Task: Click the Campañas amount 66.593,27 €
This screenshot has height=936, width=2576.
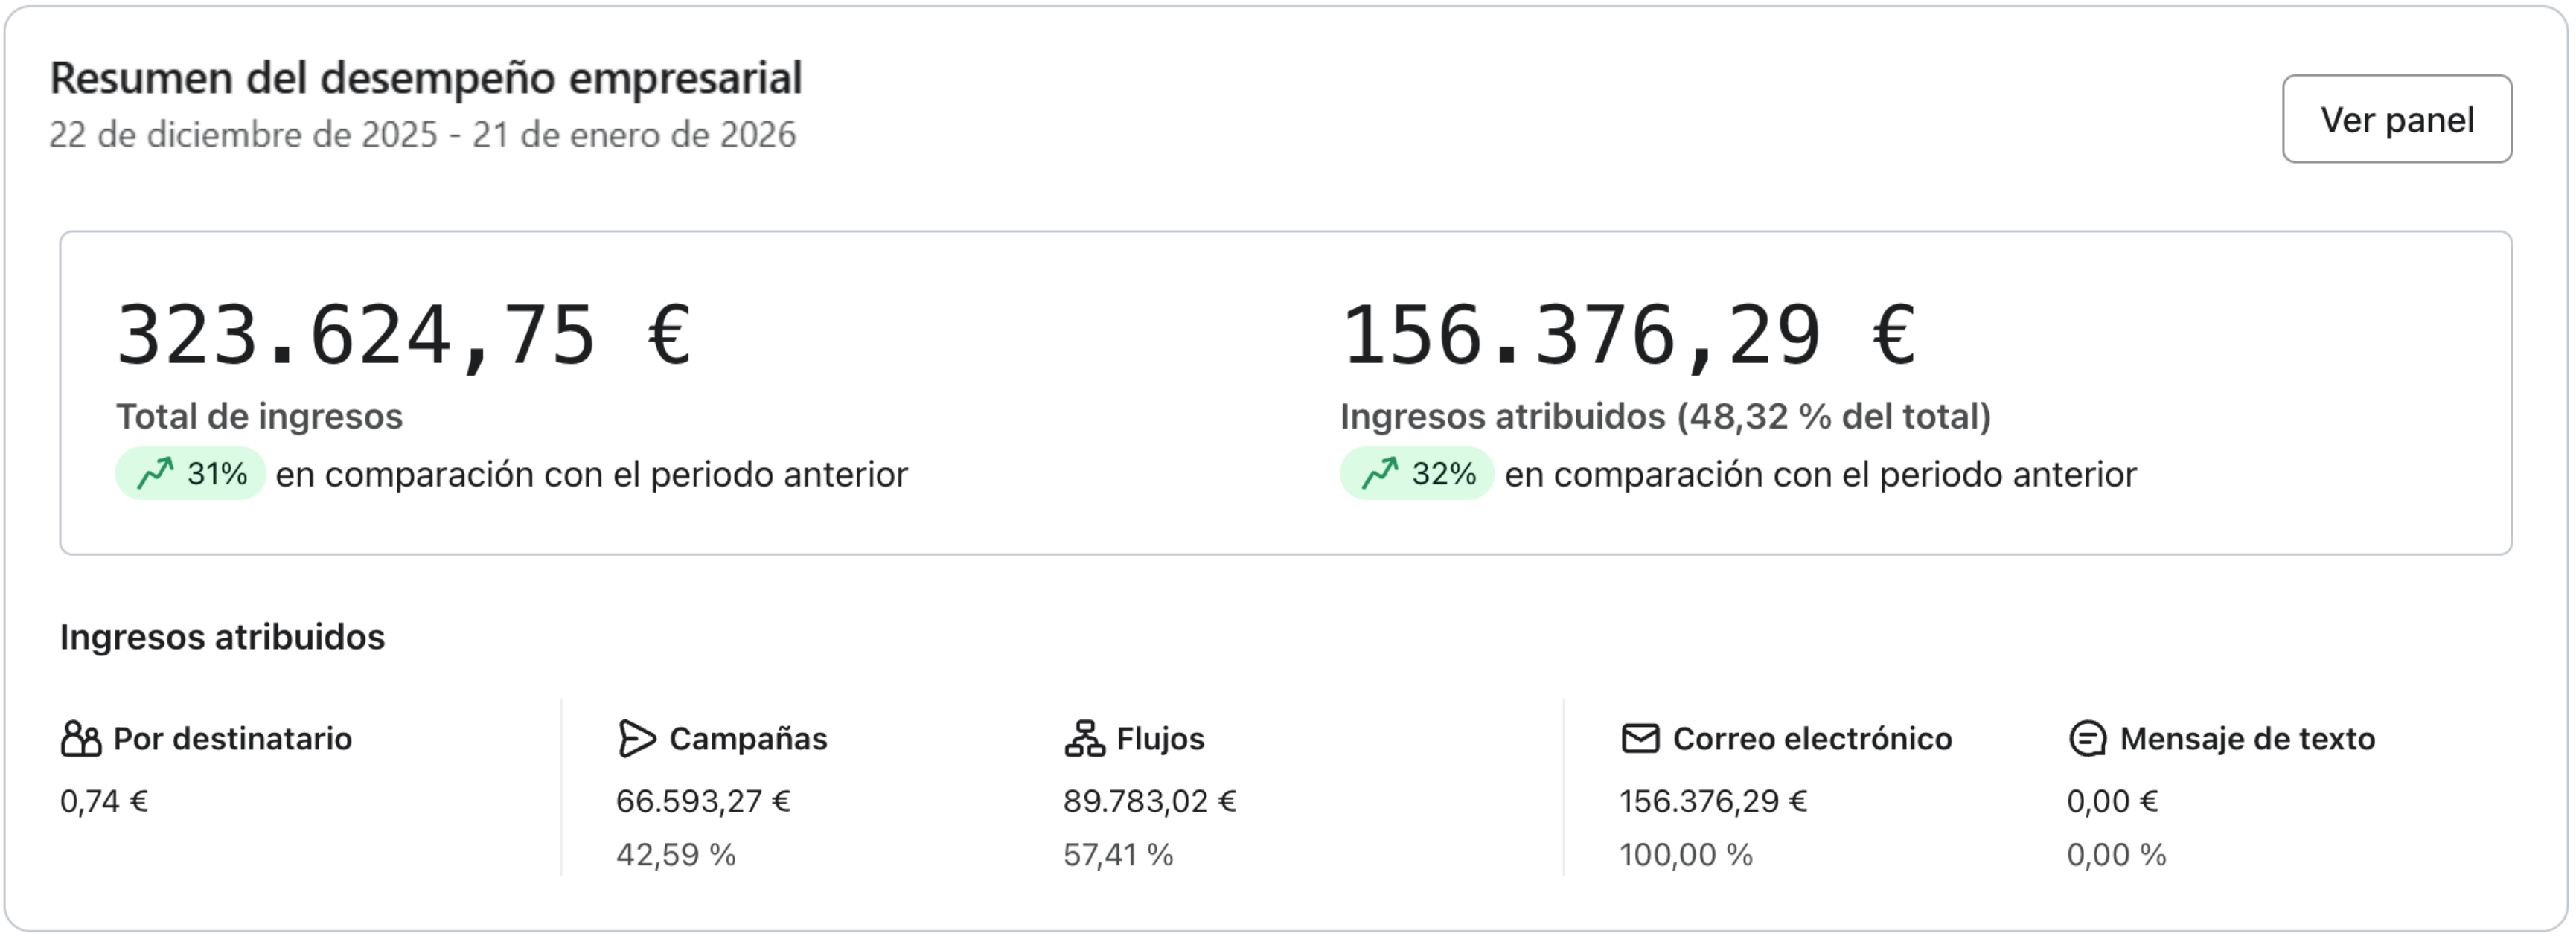Action: [703, 801]
